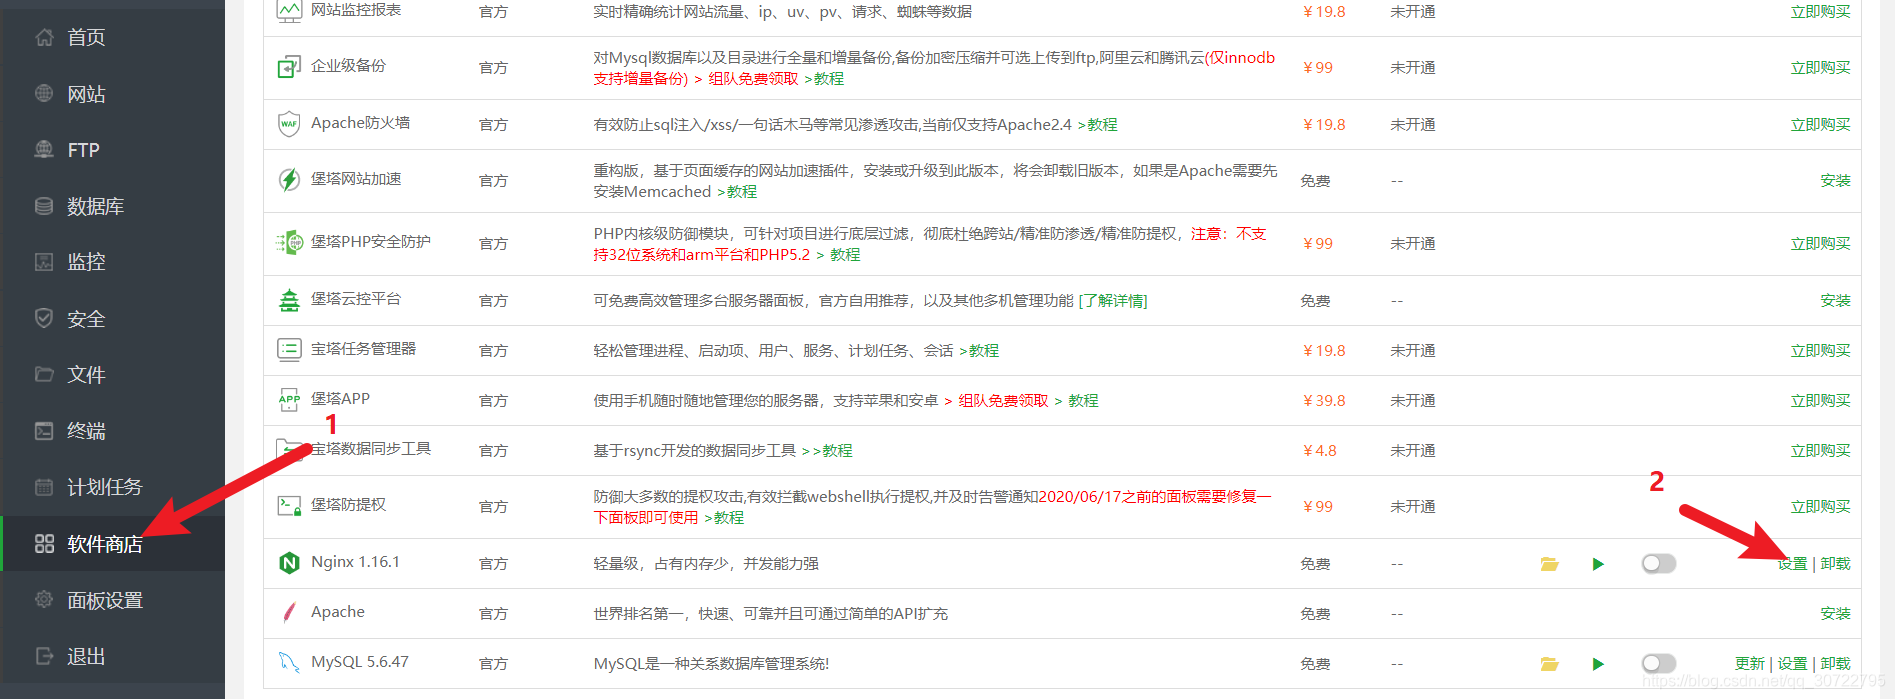Click the 面板设置 gear icon
1895x699 pixels.
point(44,599)
